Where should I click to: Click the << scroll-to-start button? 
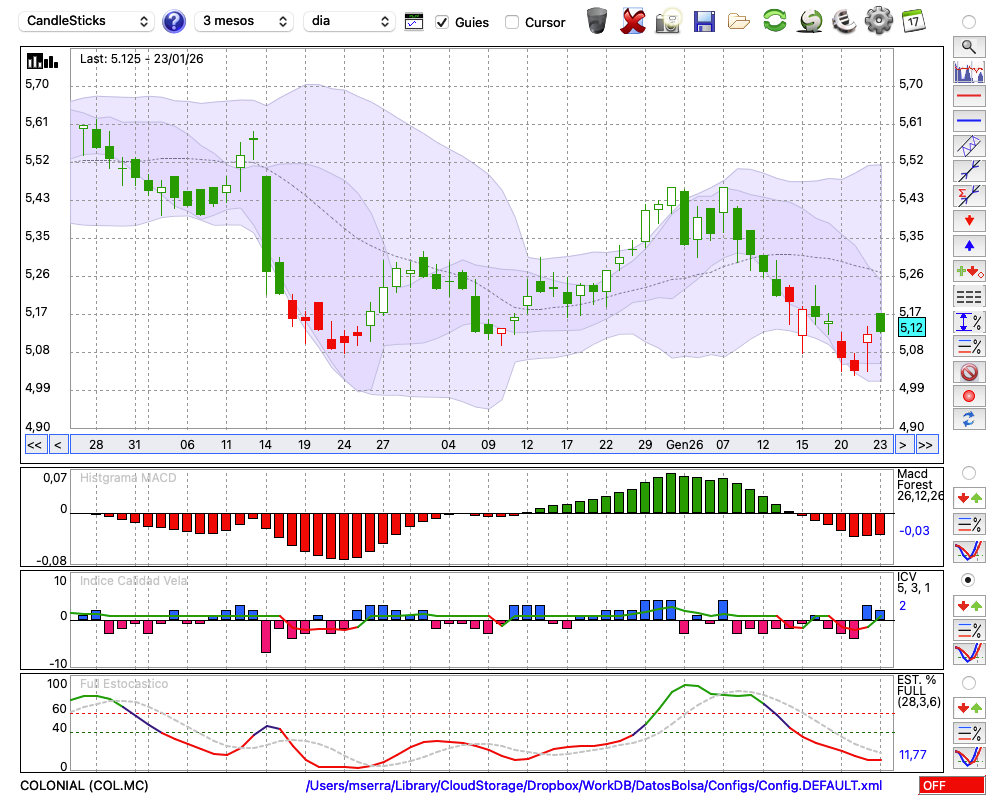pyautogui.click(x=34, y=445)
